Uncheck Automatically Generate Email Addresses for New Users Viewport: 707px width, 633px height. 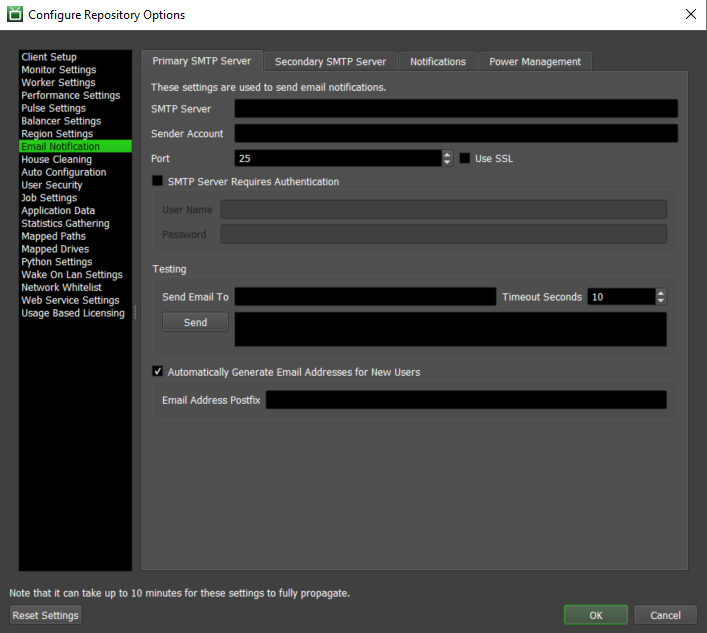coord(157,372)
